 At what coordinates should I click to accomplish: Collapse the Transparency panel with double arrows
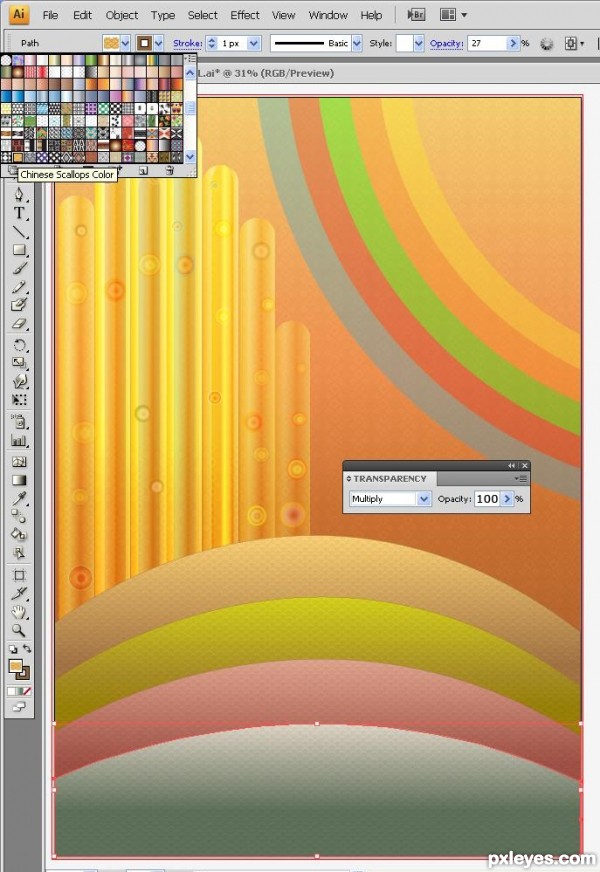512,465
